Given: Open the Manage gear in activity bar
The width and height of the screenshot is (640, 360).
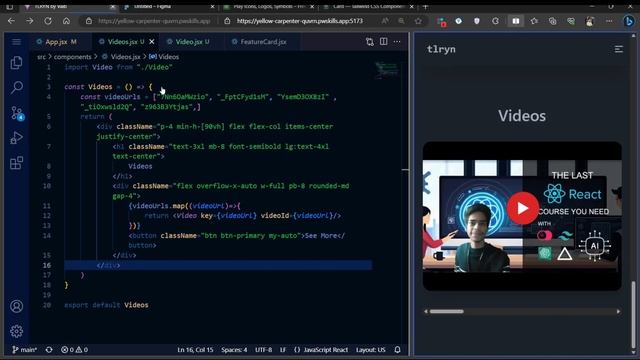Looking at the screenshot, I should pos(16,331).
